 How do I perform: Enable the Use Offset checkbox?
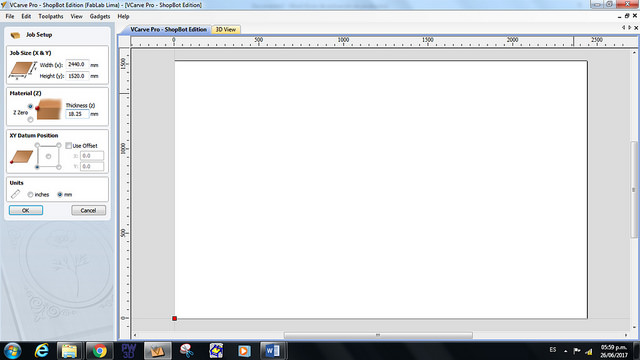pos(69,146)
